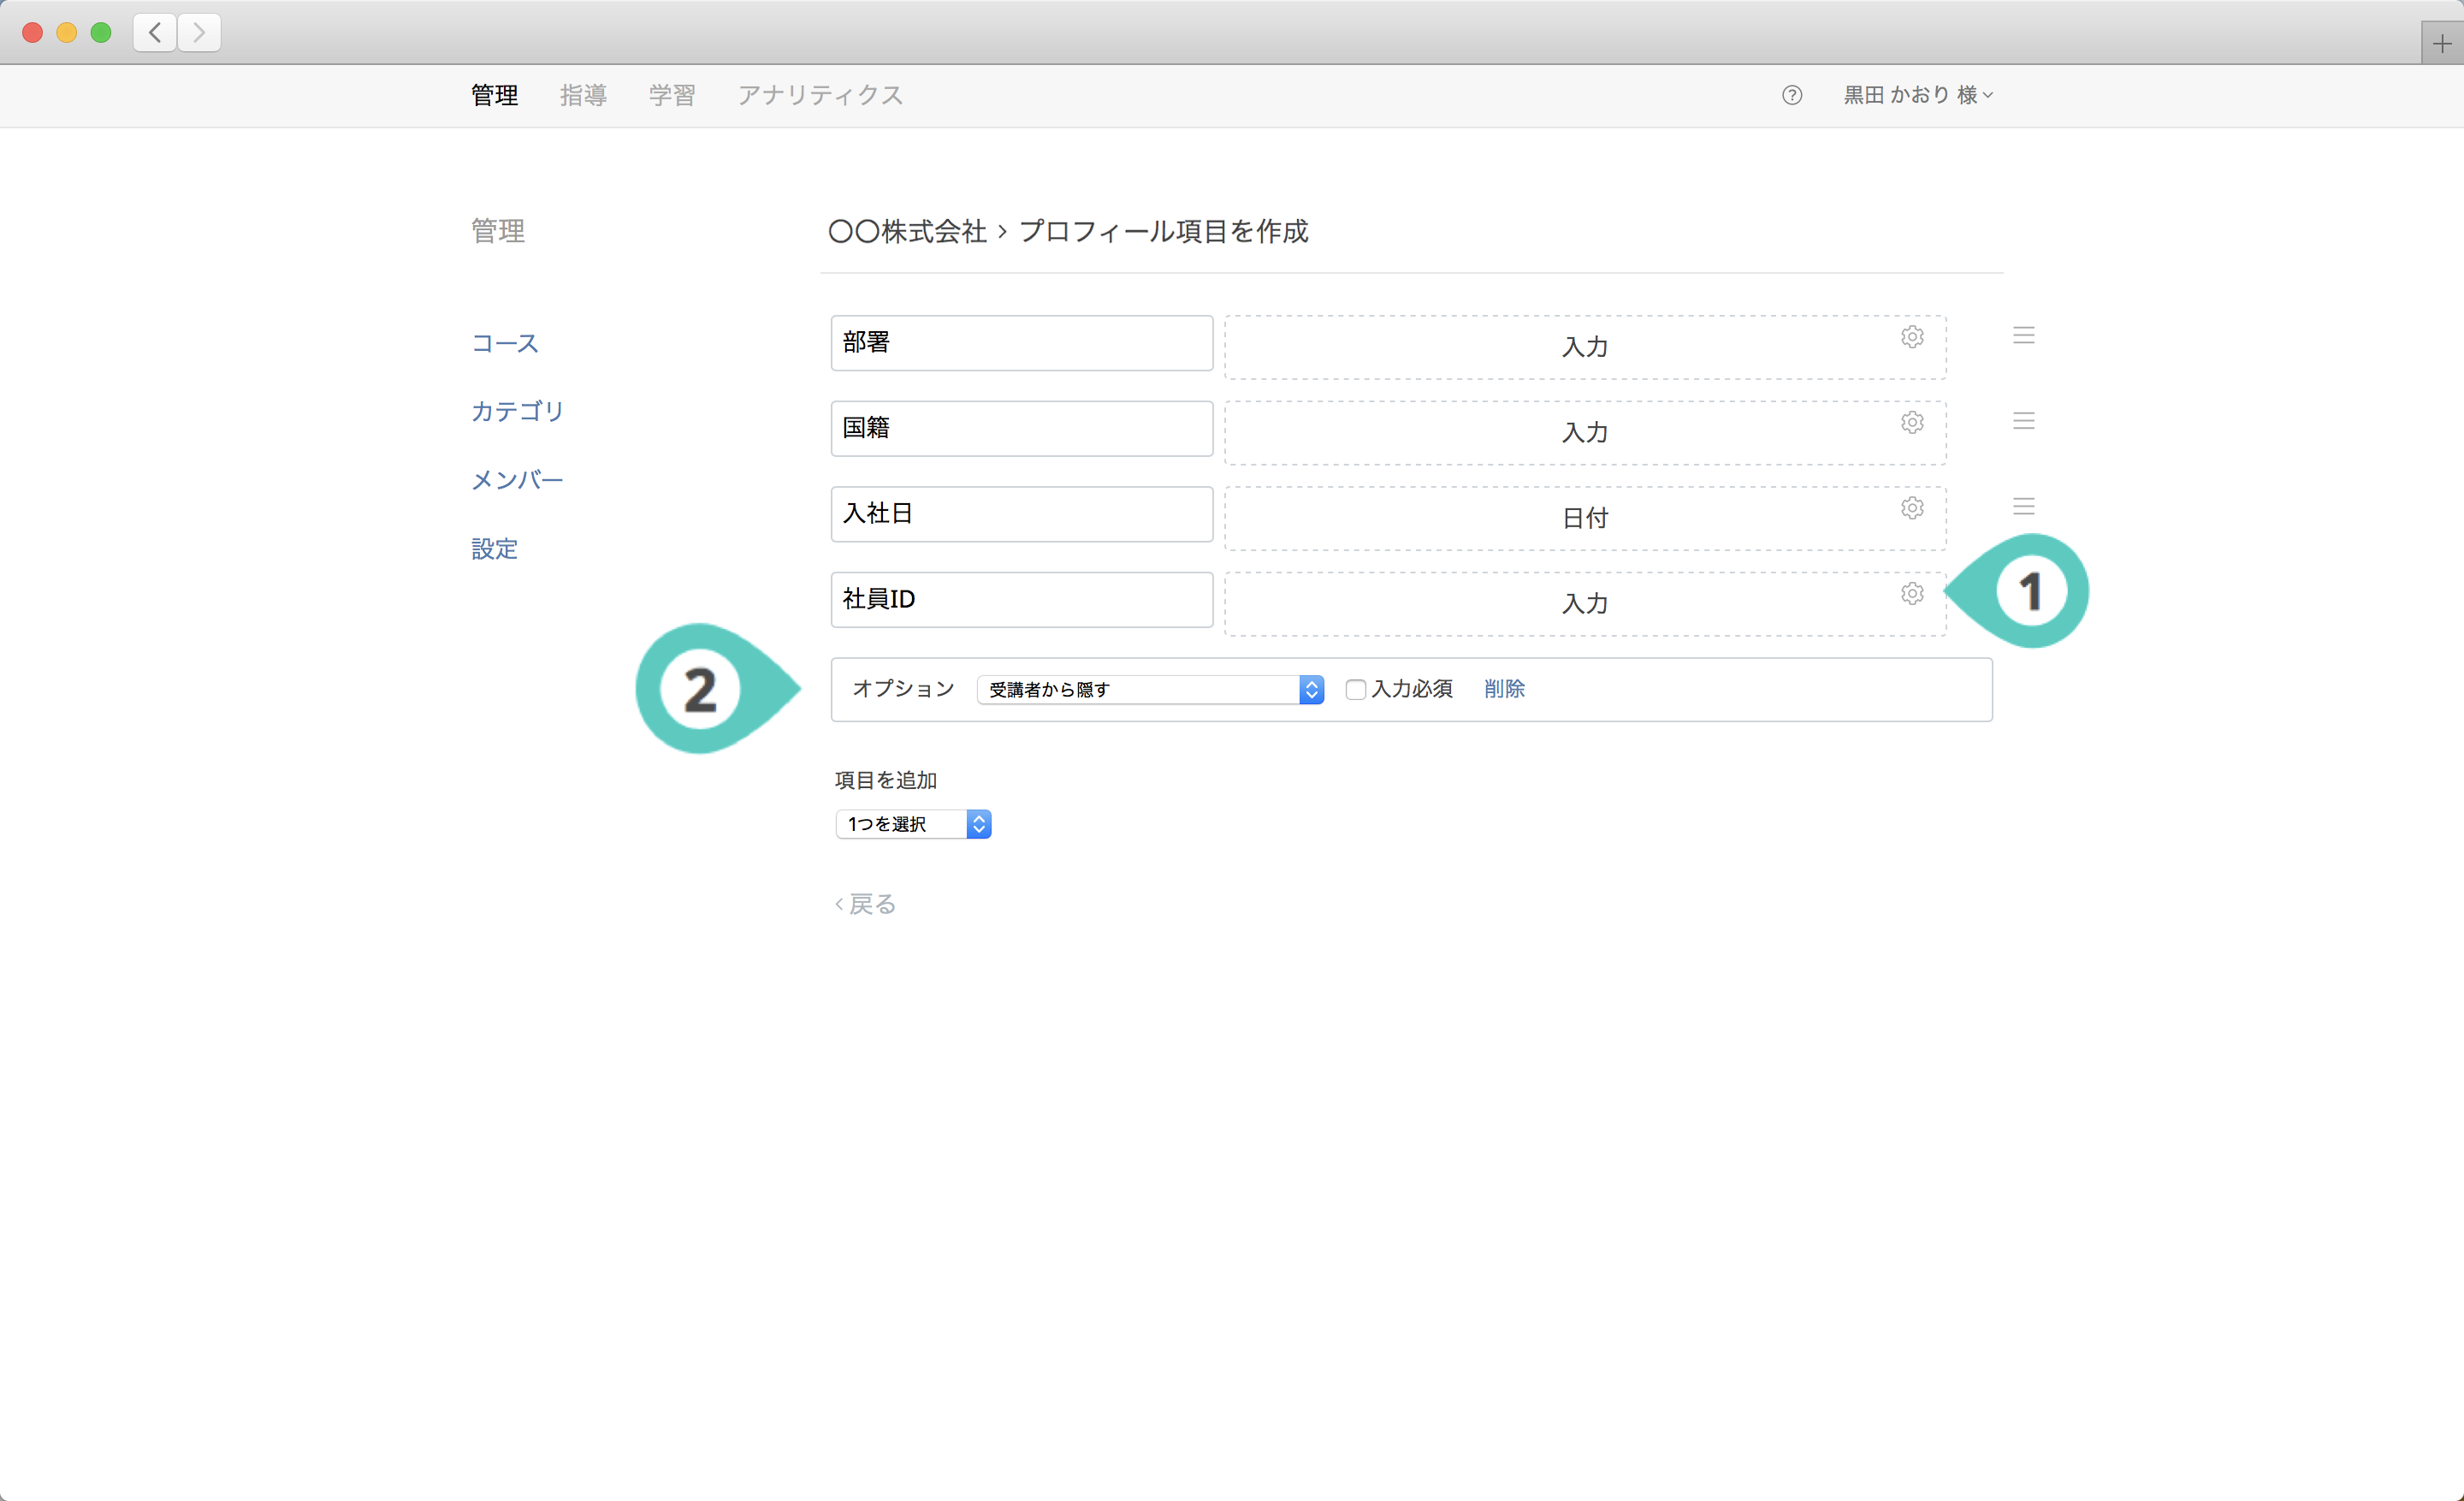The height and width of the screenshot is (1501, 2464).
Task: Open the 受講者から隠す option dropdown
Action: (1150, 689)
